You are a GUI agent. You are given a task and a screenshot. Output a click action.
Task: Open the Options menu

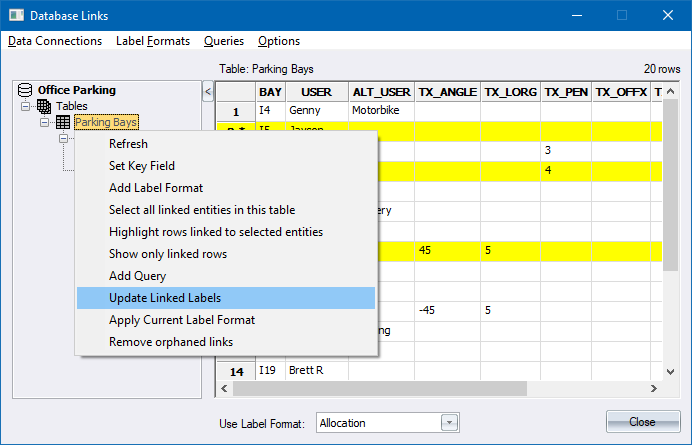pos(279,41)
